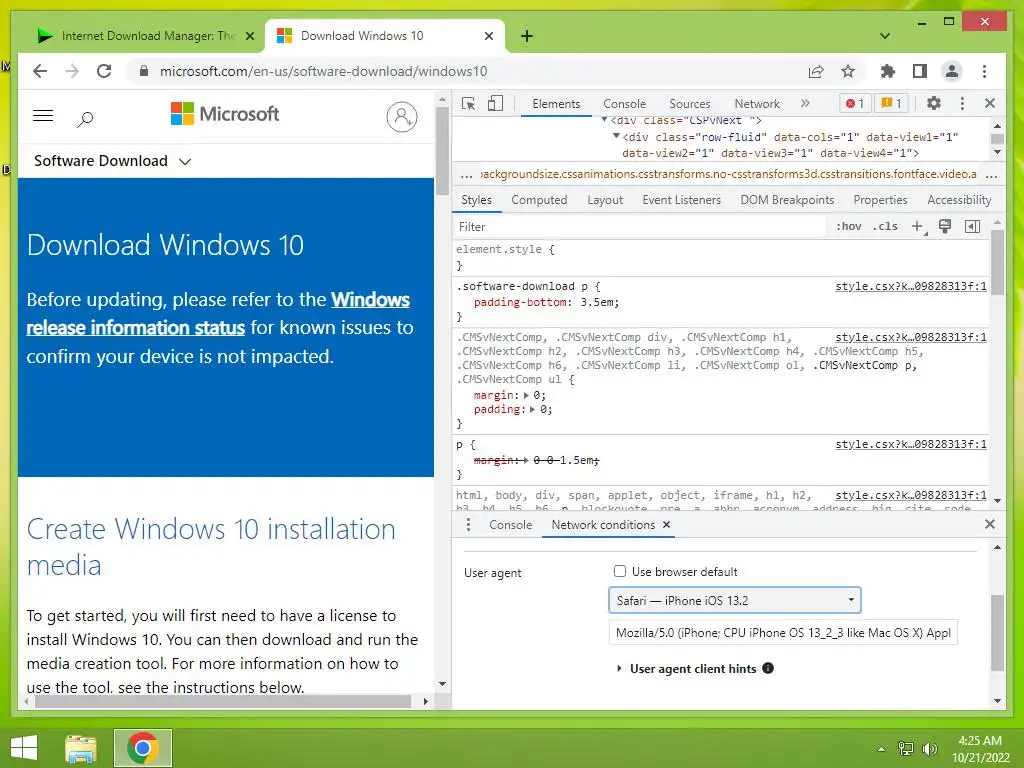
Task: Click the Styles filter input
Action: (x=640, y=227)
